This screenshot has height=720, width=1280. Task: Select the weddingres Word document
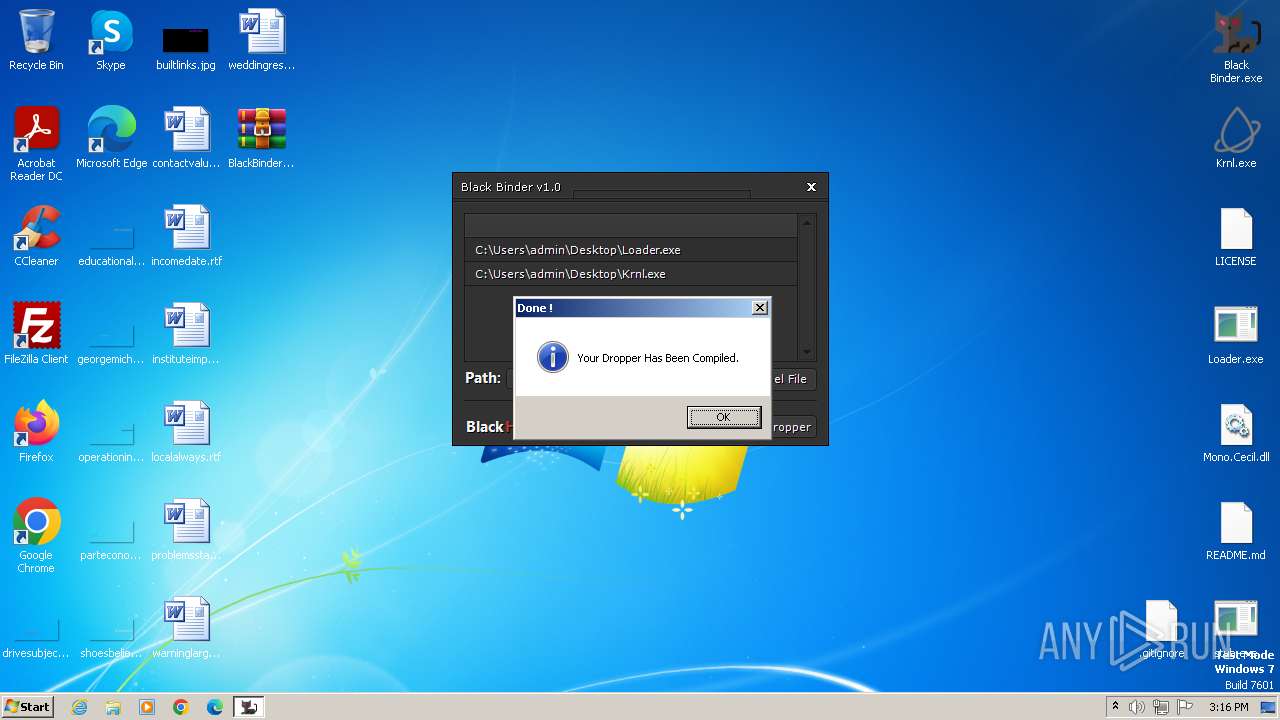pyautogui.click(x=261, y=40)
